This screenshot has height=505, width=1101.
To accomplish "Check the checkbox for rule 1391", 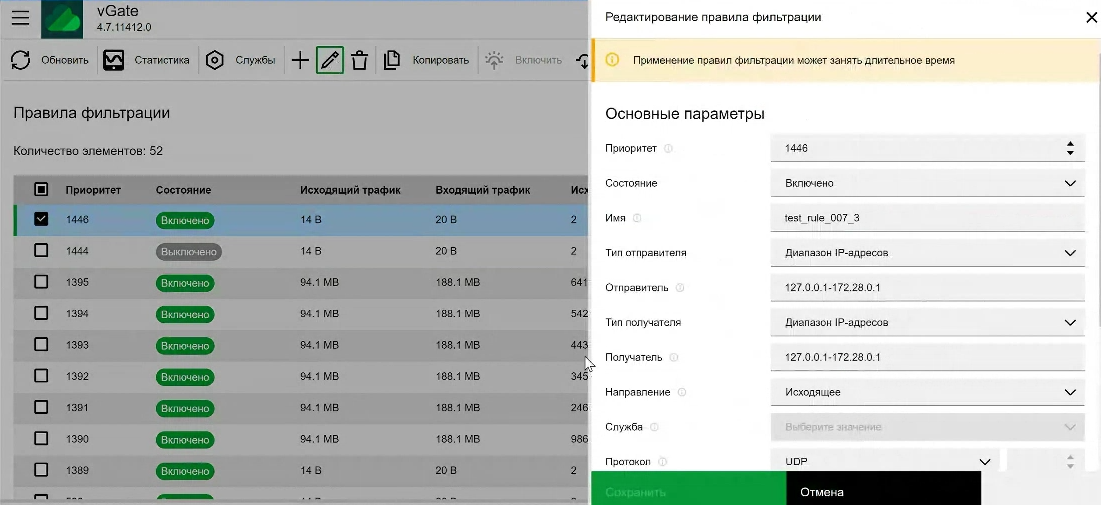I will click(41, 407).
